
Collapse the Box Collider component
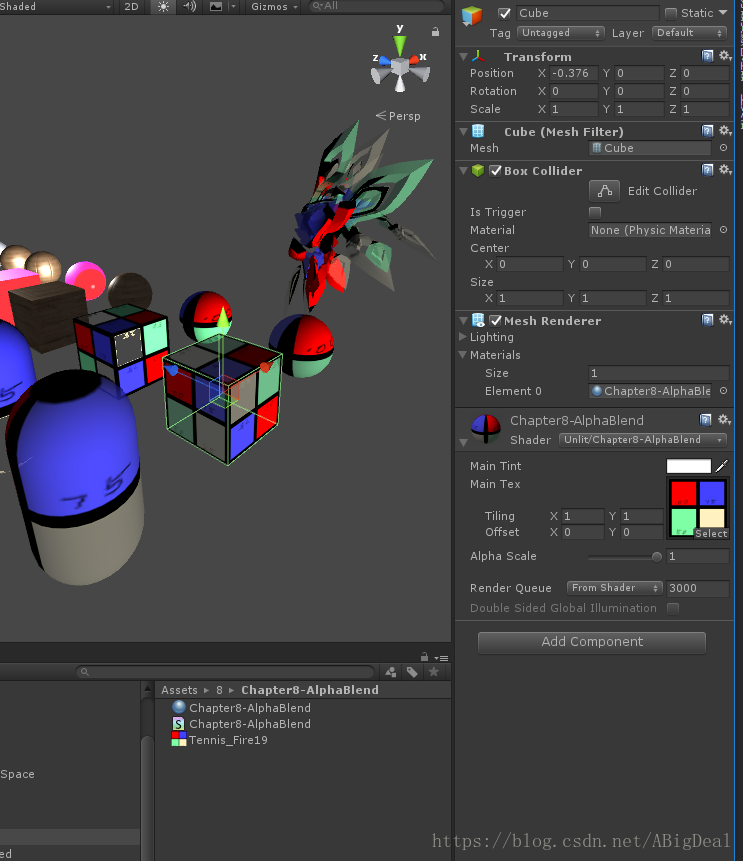pos(463,171)
